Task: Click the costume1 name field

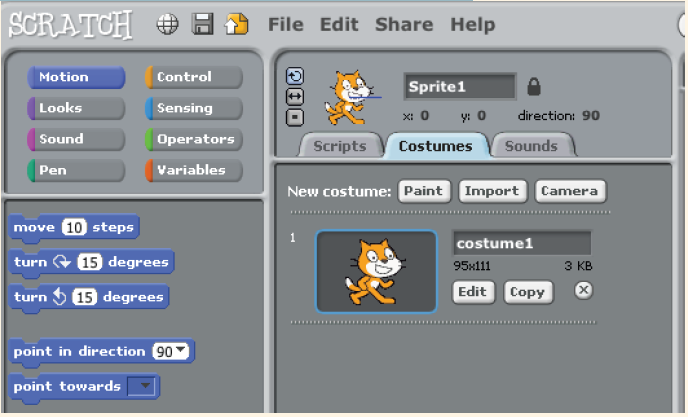Action: coord(522,243)
